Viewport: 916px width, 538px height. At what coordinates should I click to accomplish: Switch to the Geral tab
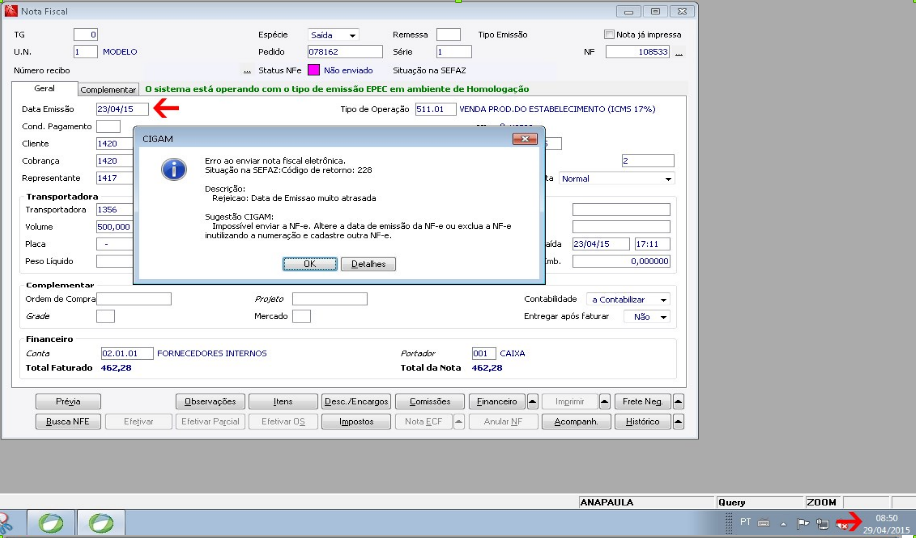[x=44, y=89]
